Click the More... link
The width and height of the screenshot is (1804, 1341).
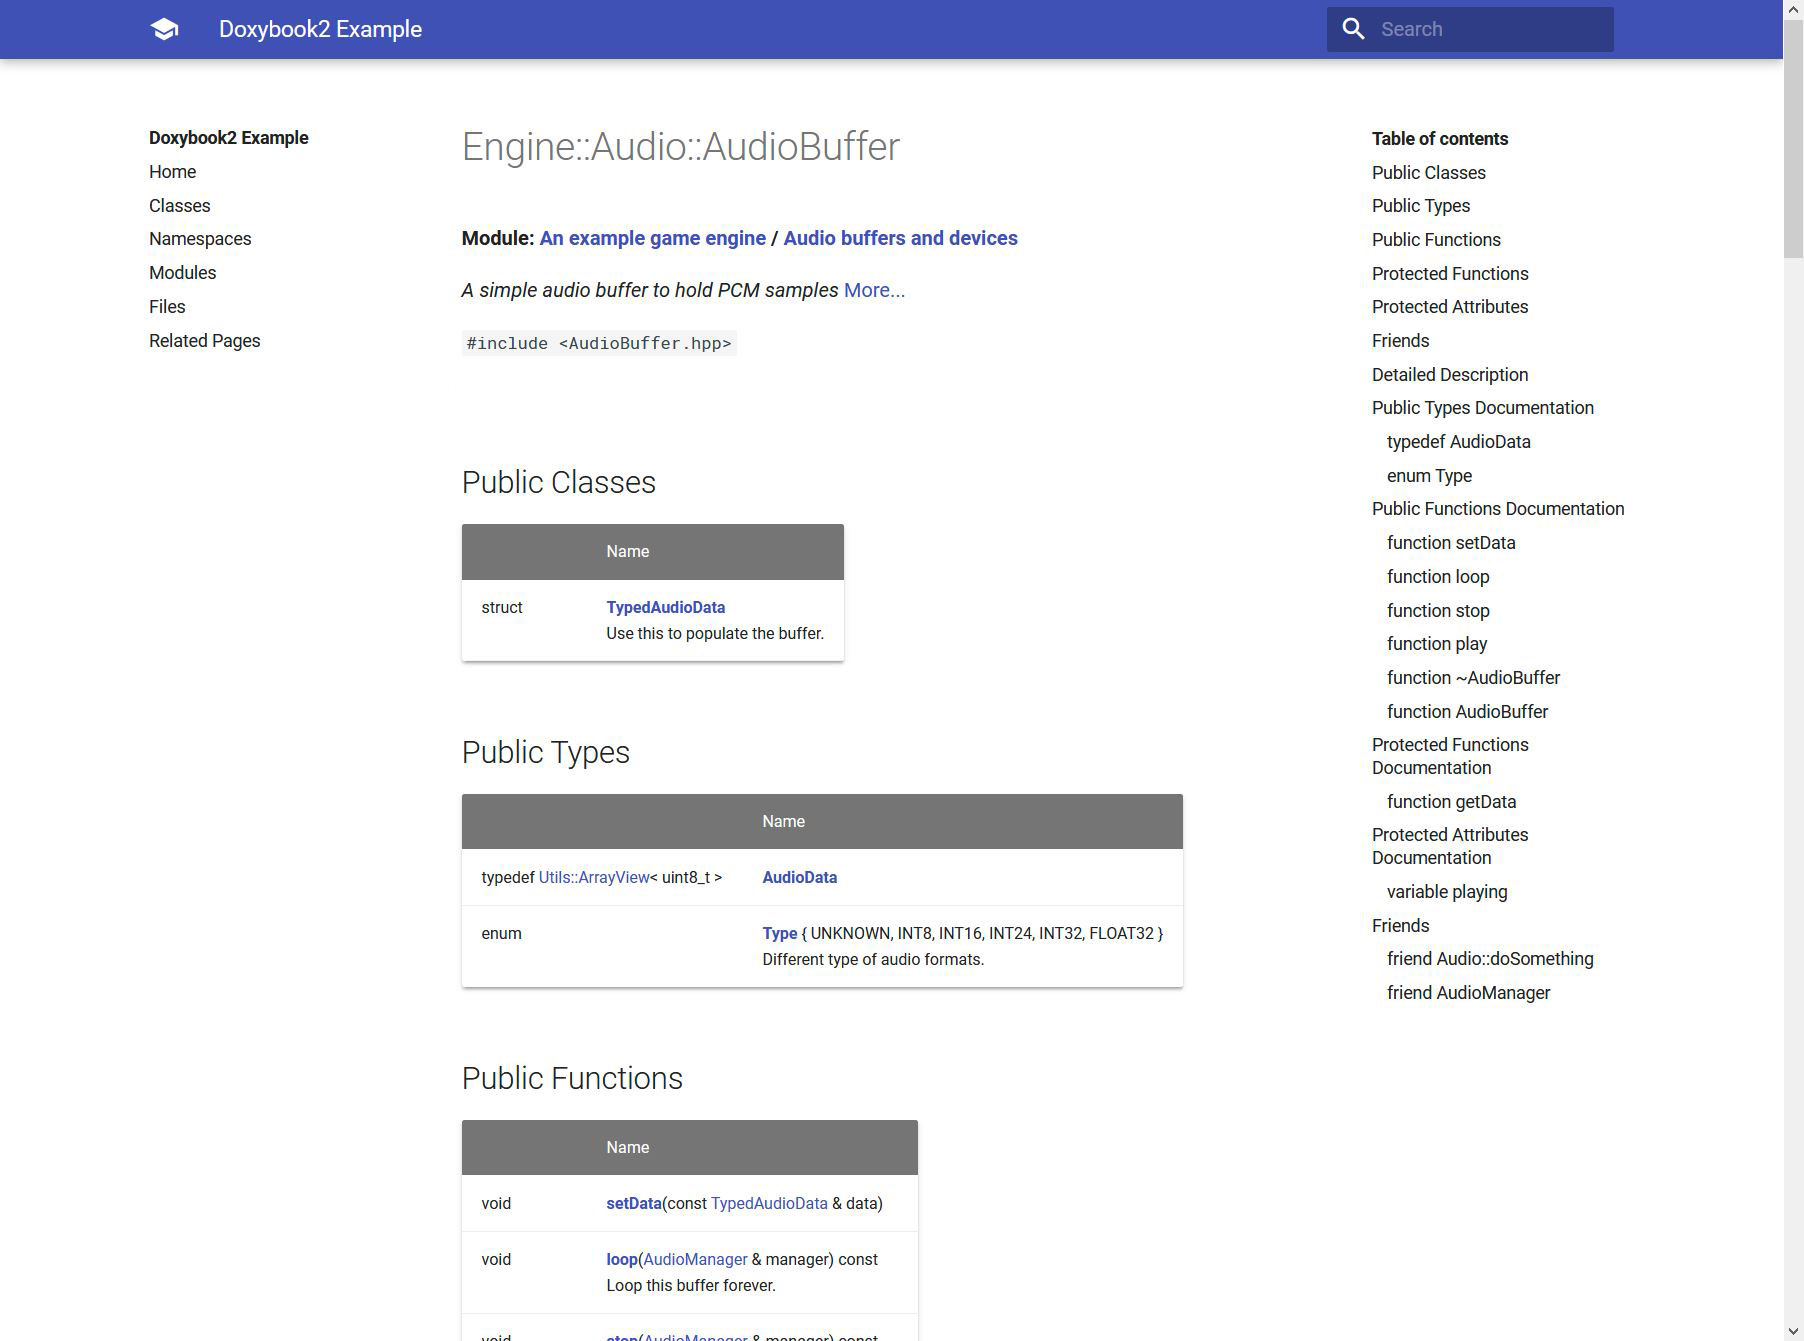coord(874,290)
